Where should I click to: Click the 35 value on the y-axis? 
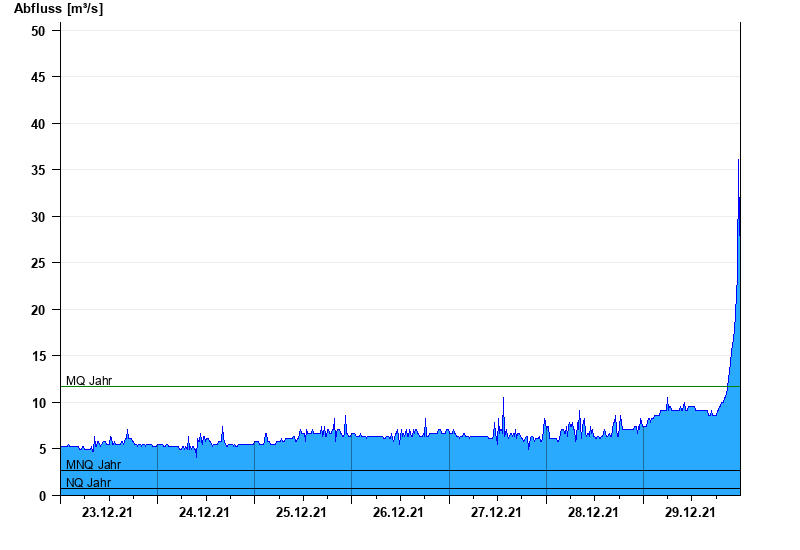39,170
